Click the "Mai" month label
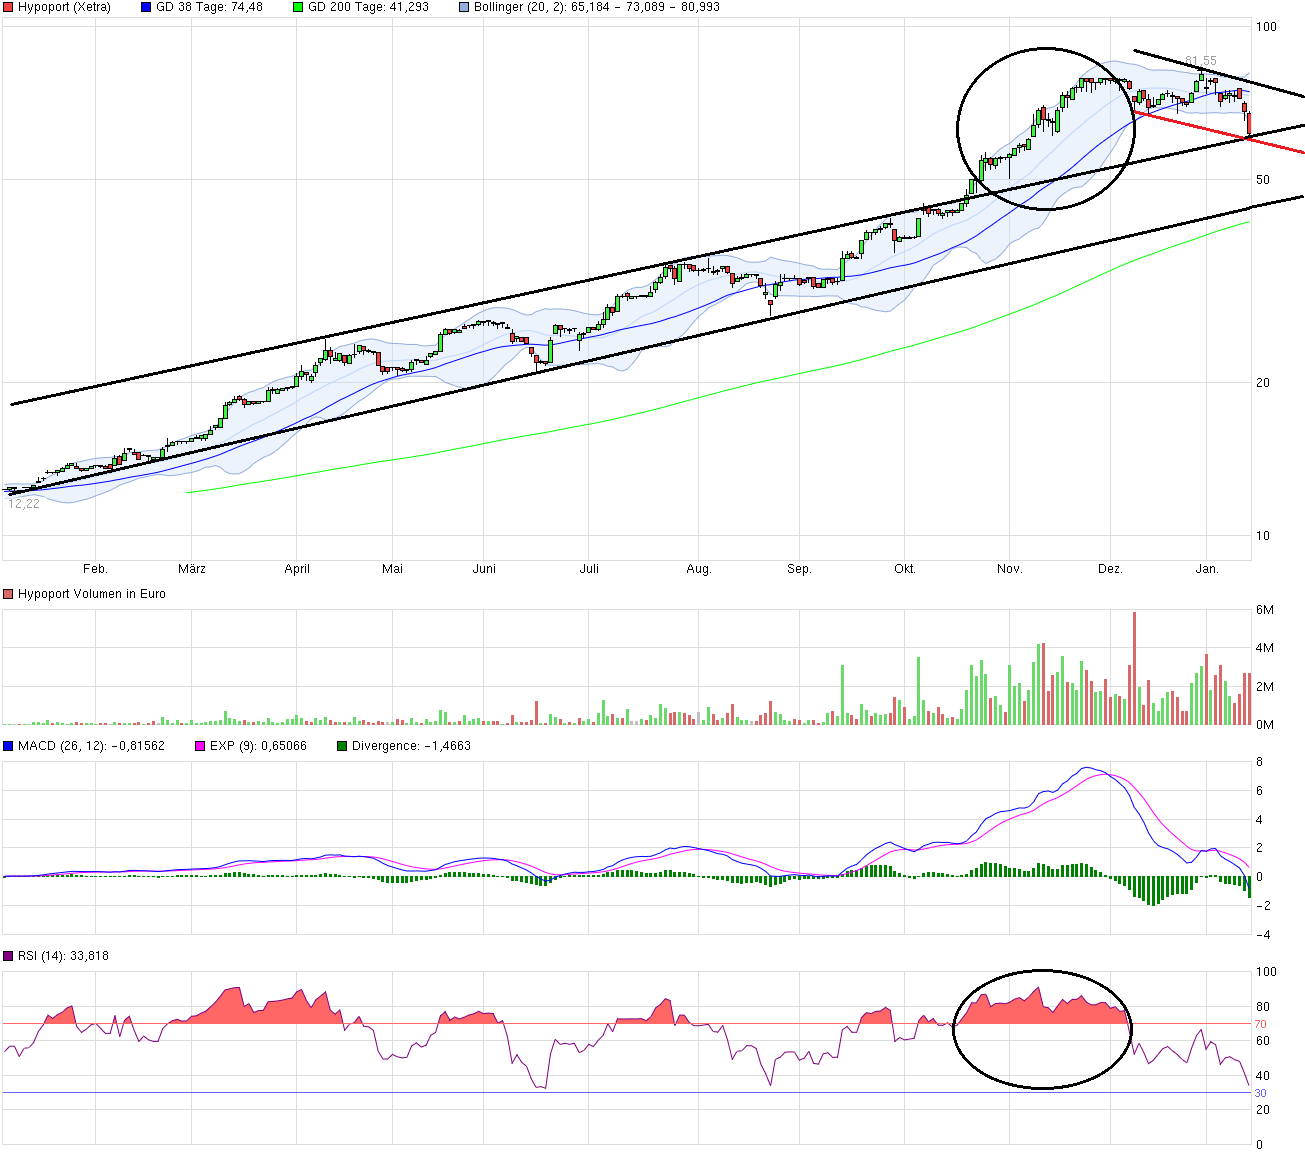1305x1158 pixels. click(392, 569)
